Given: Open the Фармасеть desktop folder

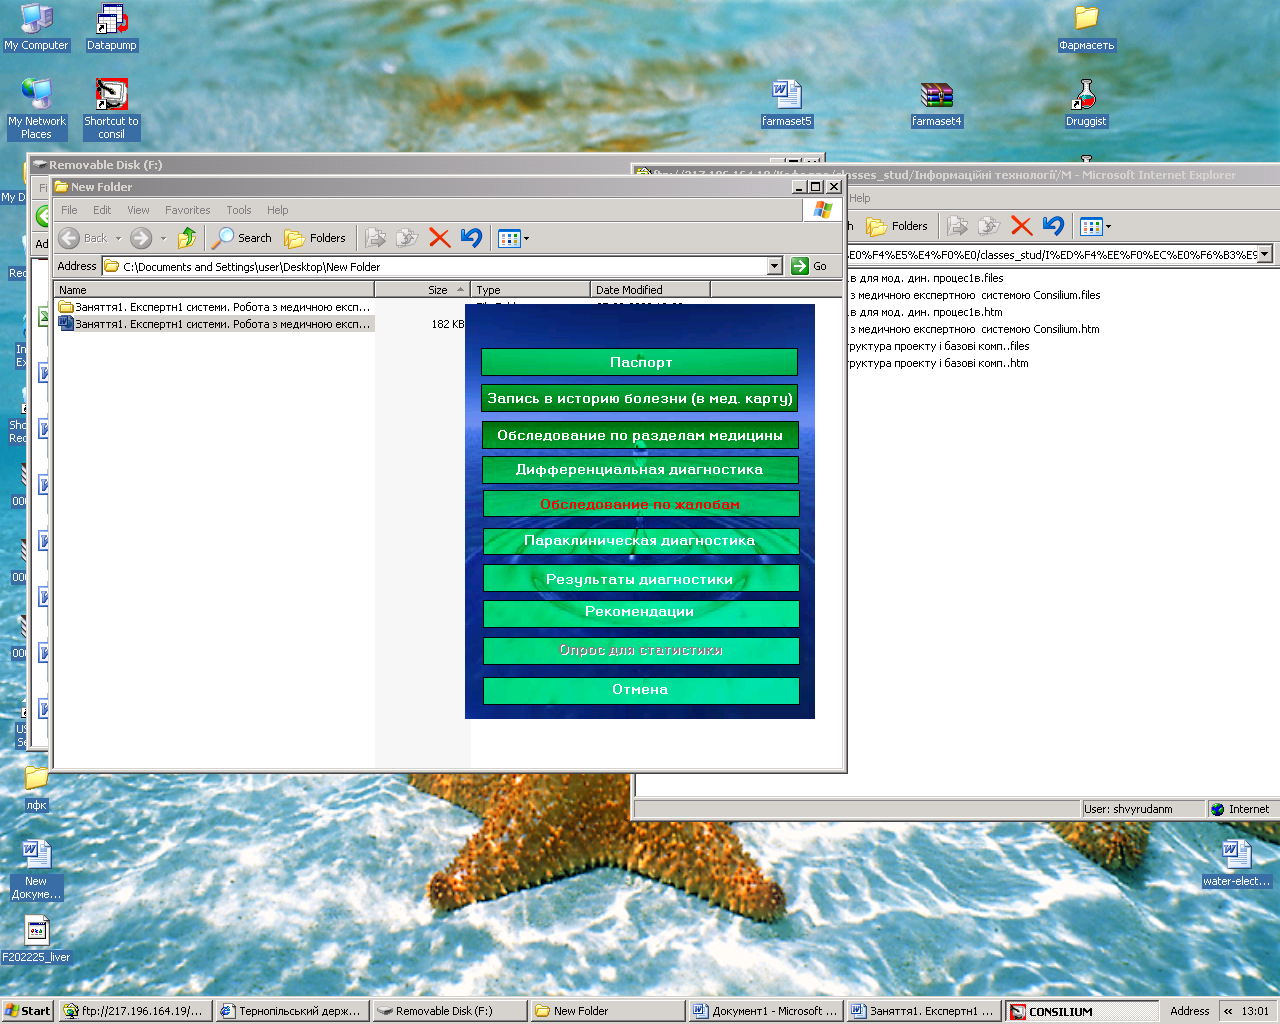Looking at the screenshot, I should [x=1086, y=28].
